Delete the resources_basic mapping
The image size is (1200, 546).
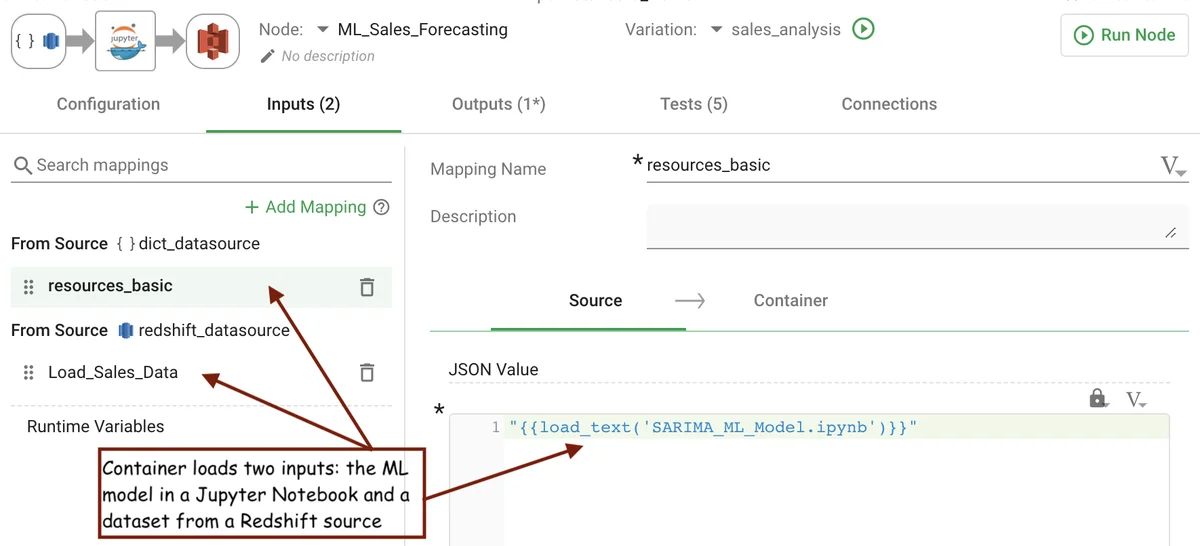(367, 287)
